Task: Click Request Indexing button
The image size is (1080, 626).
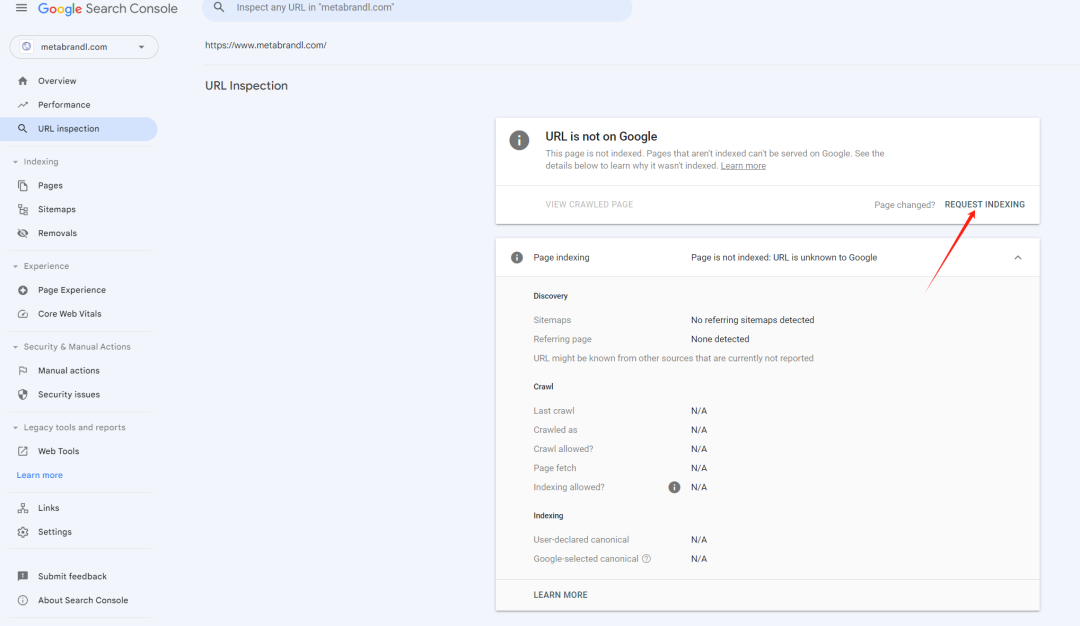Action: pyautogui.click(x=984, y=205)
